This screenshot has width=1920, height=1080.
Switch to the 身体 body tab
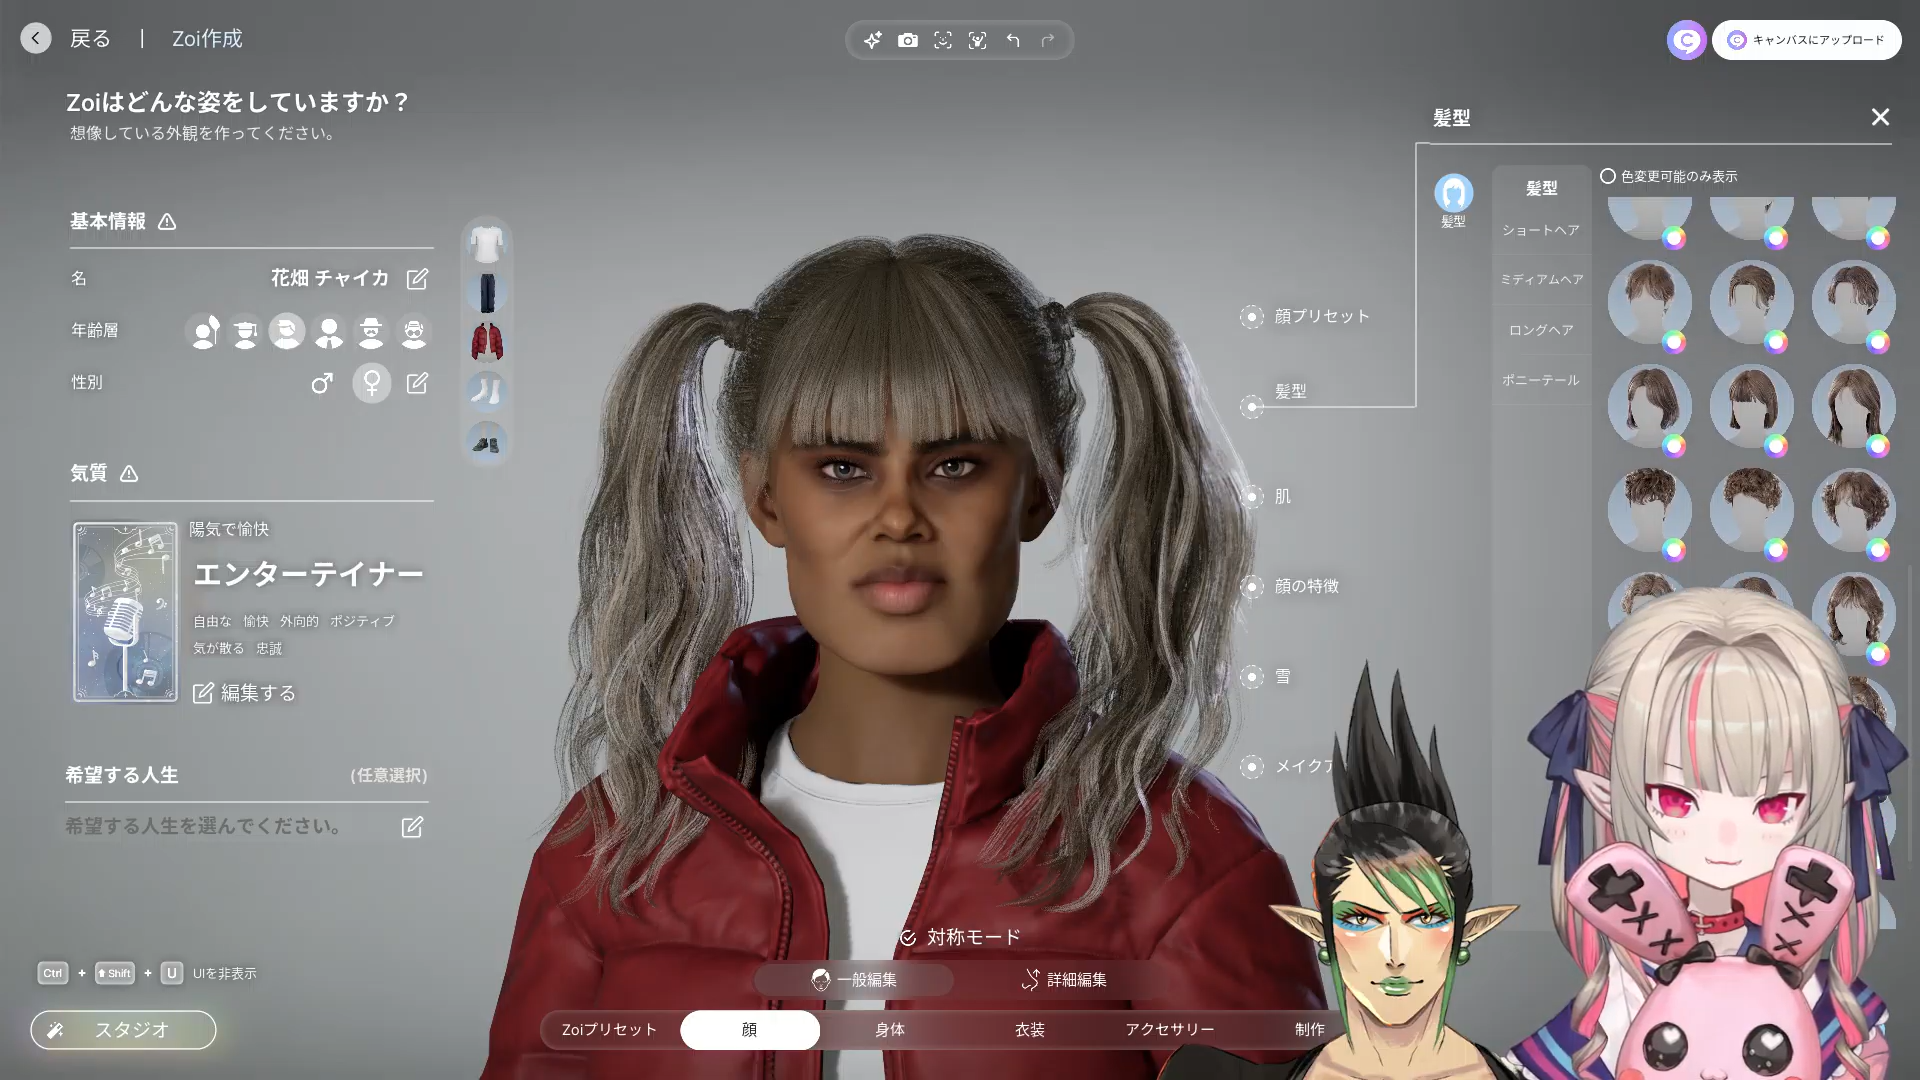click(x=889, y=1030)
